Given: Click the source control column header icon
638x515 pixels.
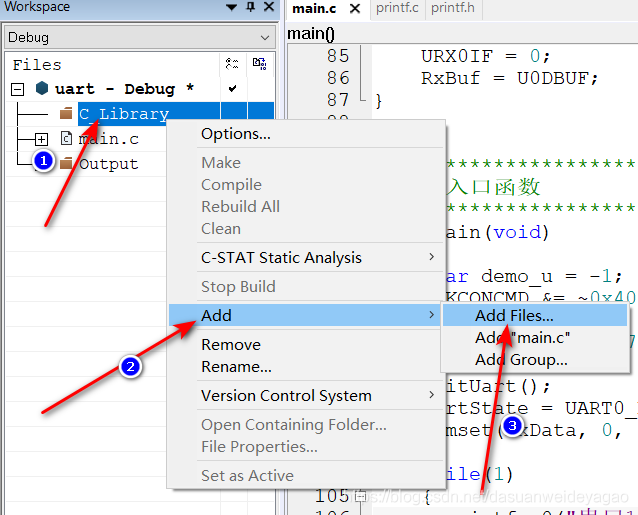Looking at the screenshot, I should point(260,63).
